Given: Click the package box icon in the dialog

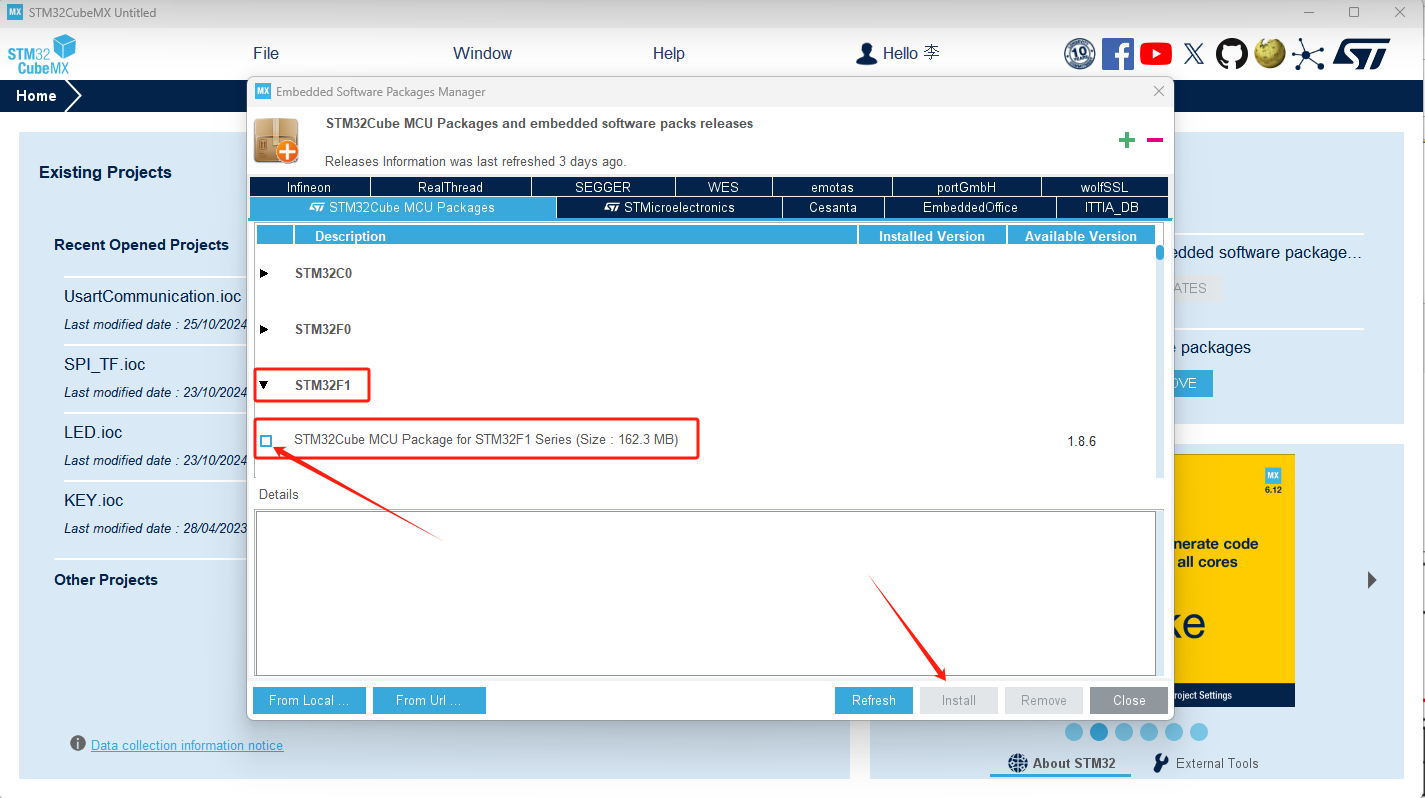Looking at the screenshot, I should tap(276, 140).
